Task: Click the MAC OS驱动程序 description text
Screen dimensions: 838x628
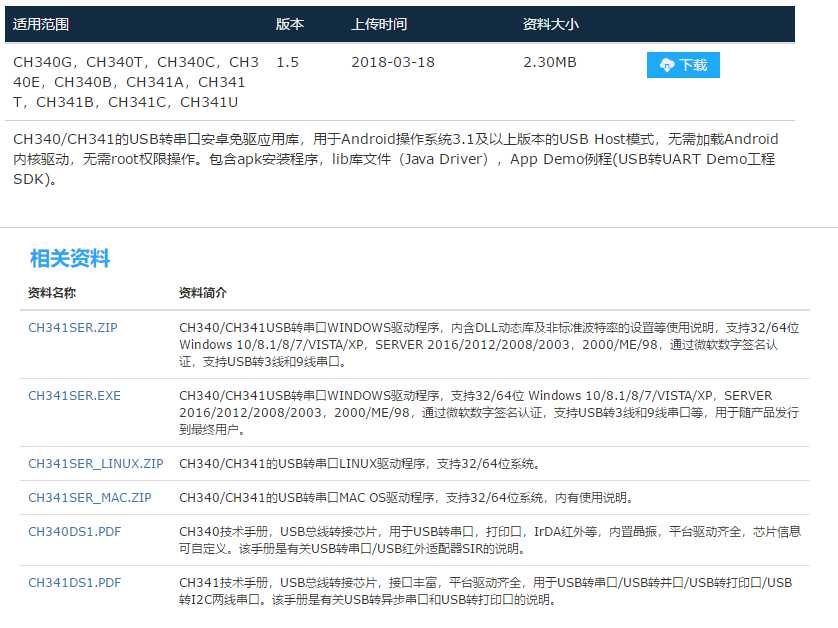Action: [406, 498]
